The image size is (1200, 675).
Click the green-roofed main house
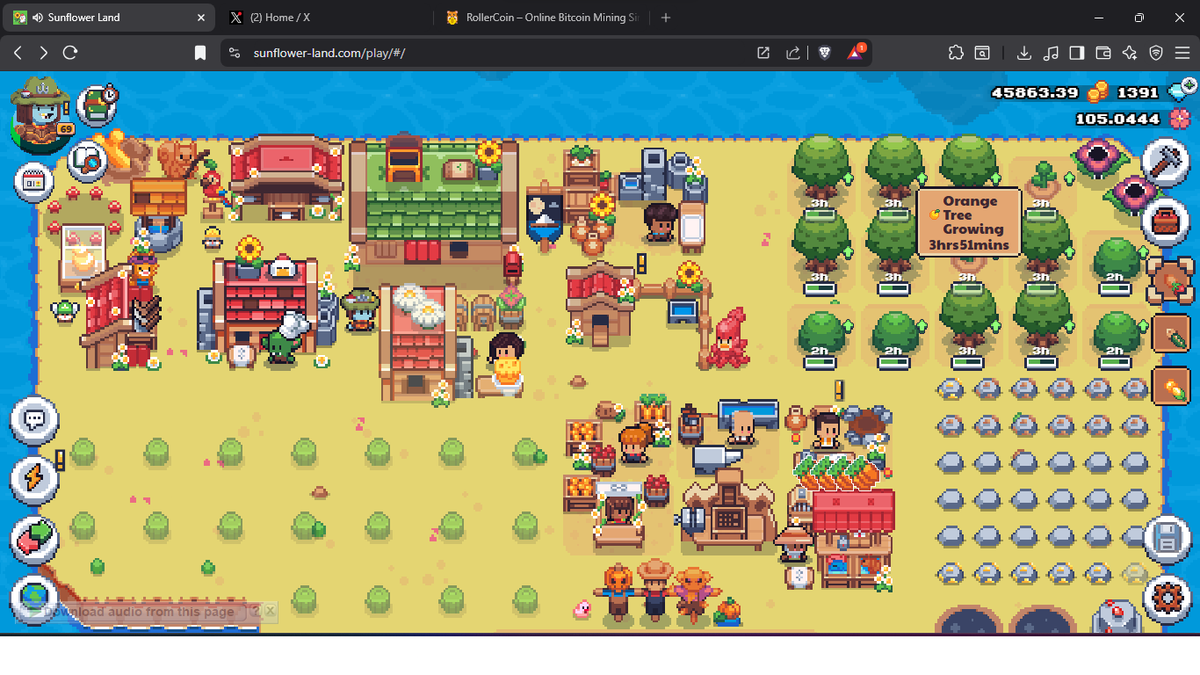tap(433, 201)
